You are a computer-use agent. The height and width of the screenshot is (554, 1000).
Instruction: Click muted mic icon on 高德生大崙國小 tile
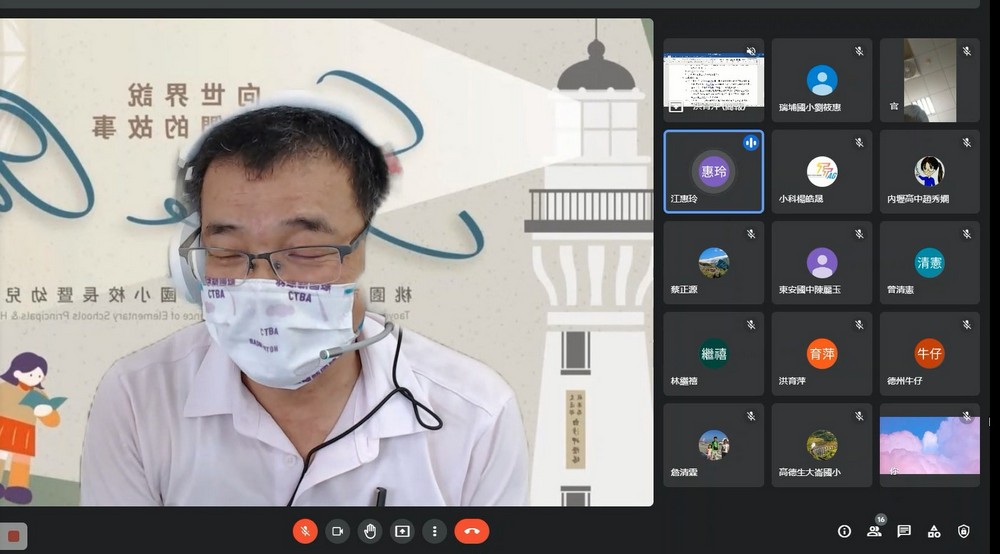coord(859,416)
